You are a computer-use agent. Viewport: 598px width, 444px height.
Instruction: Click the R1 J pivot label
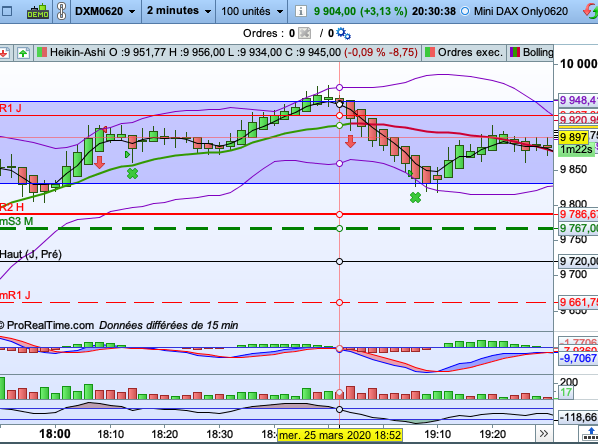pyautogui.click(x=11, y=108)
